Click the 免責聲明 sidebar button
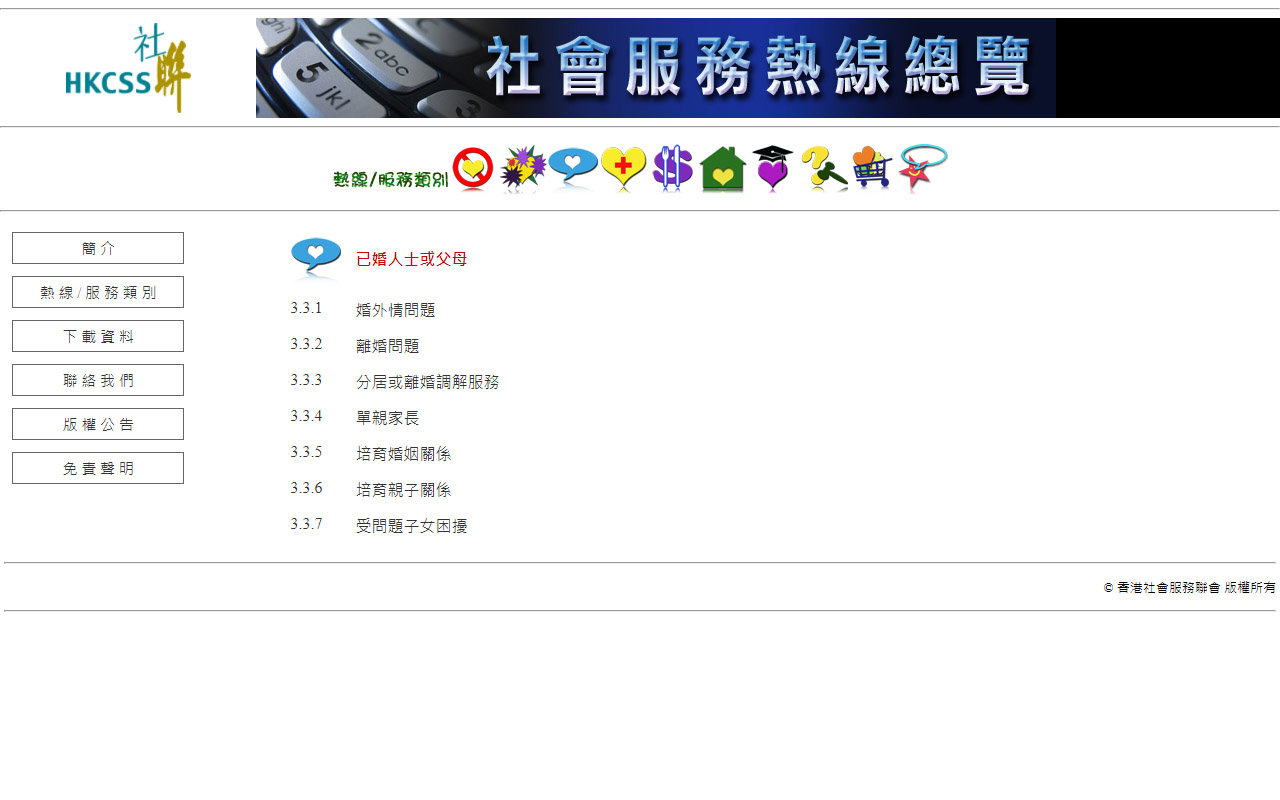This screenshot has width=1280, height=800. pos(98,468)
